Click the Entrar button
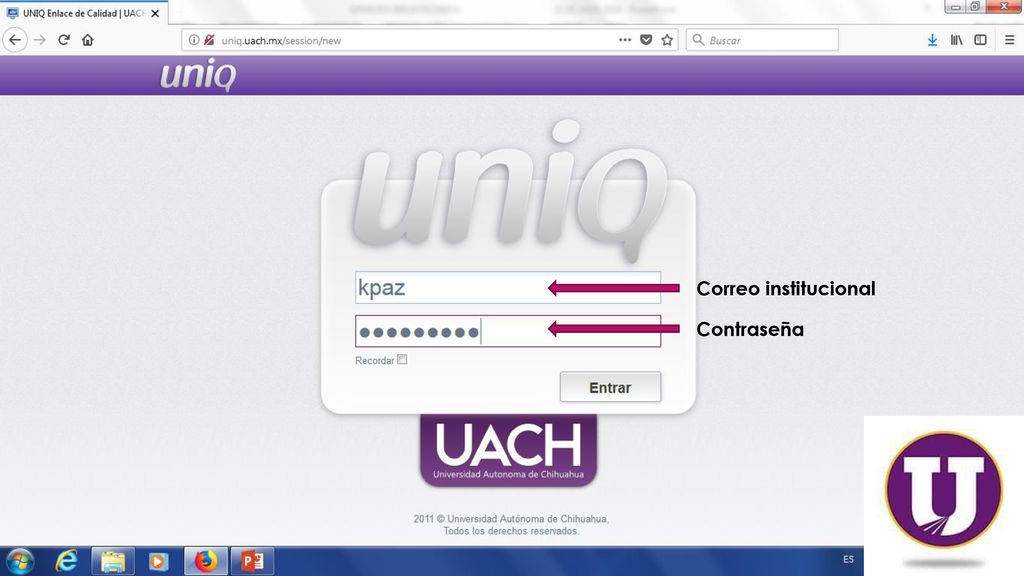This screenshot has width=1024, height=576. coord(610,387)
